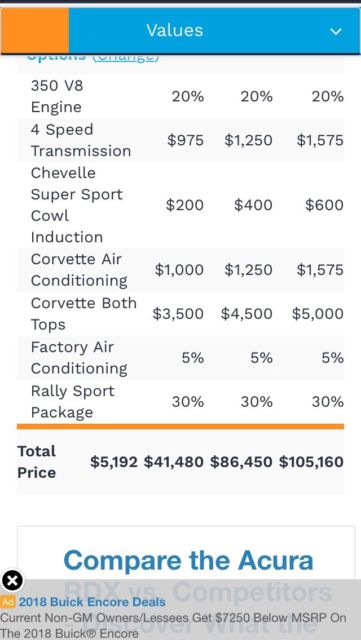Select the Rally Sport Package option
Screen dimensions: 361x640
(180, 402)
